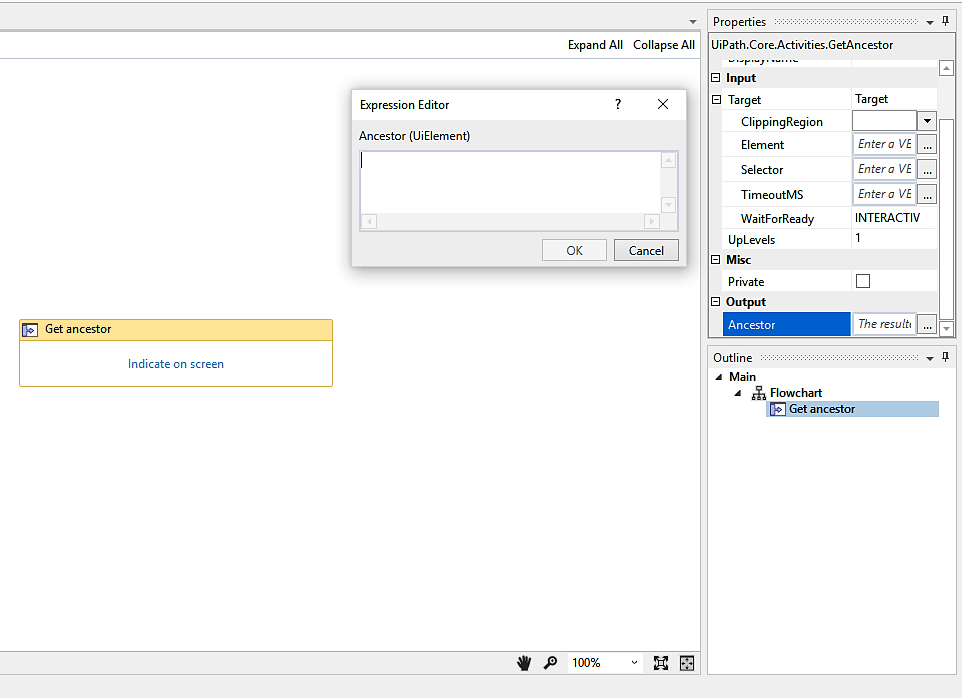The height and width of the screenshot is (698, 962).
Task: Click the Fit to Screen icon
Action: point(661,663)
